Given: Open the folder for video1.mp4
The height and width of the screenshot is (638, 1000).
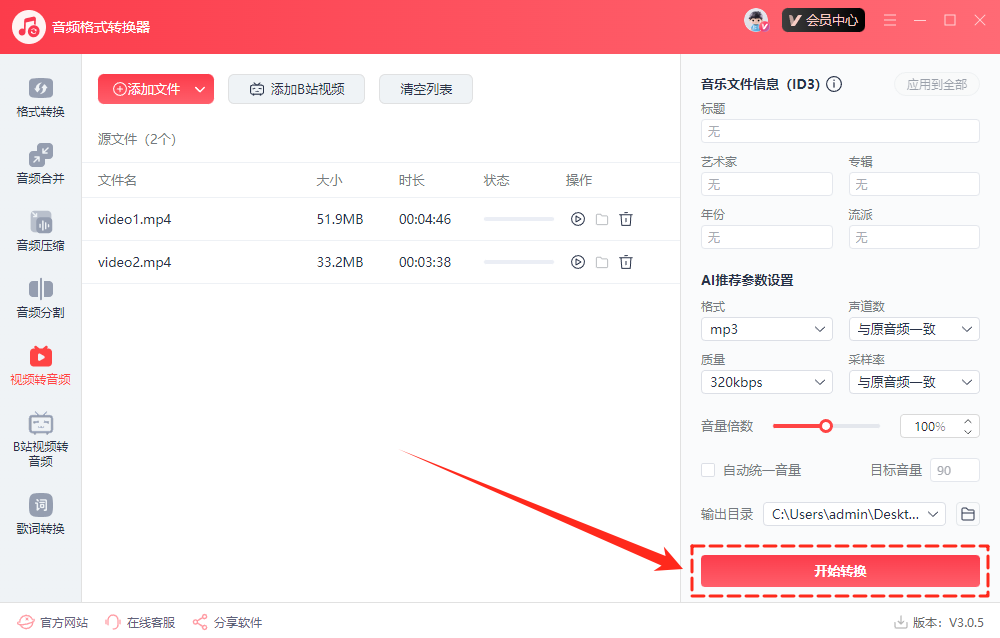Looking at the screenshot, I should click(602, 219).
